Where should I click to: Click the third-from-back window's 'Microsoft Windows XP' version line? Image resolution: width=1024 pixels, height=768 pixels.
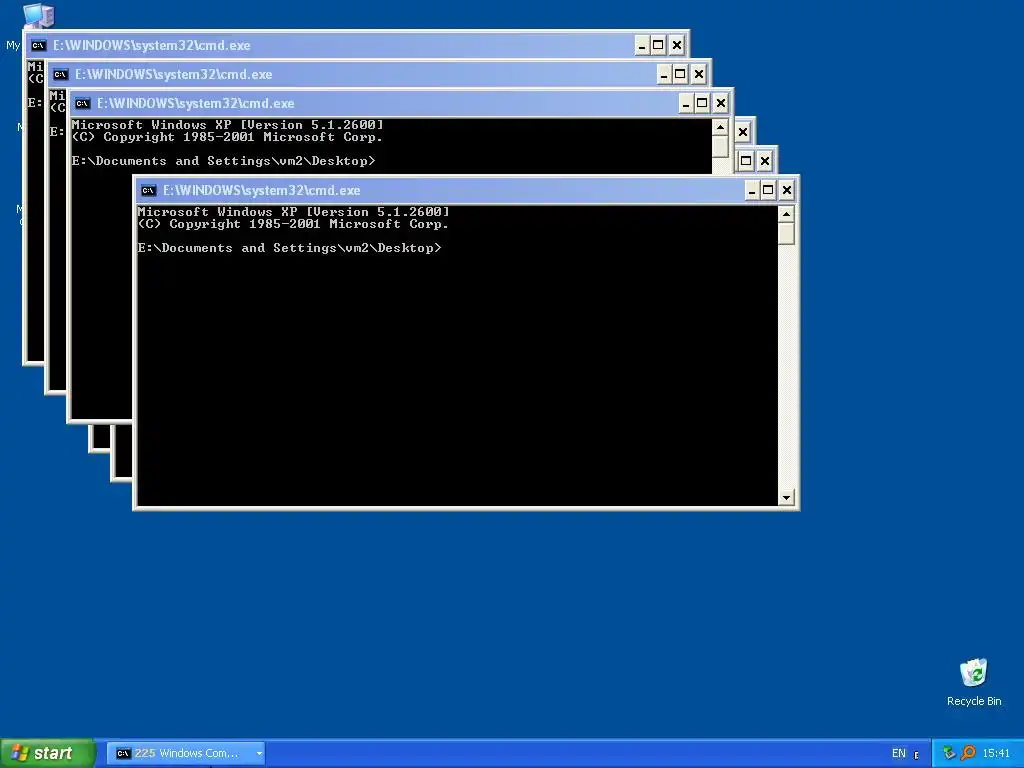227,125
